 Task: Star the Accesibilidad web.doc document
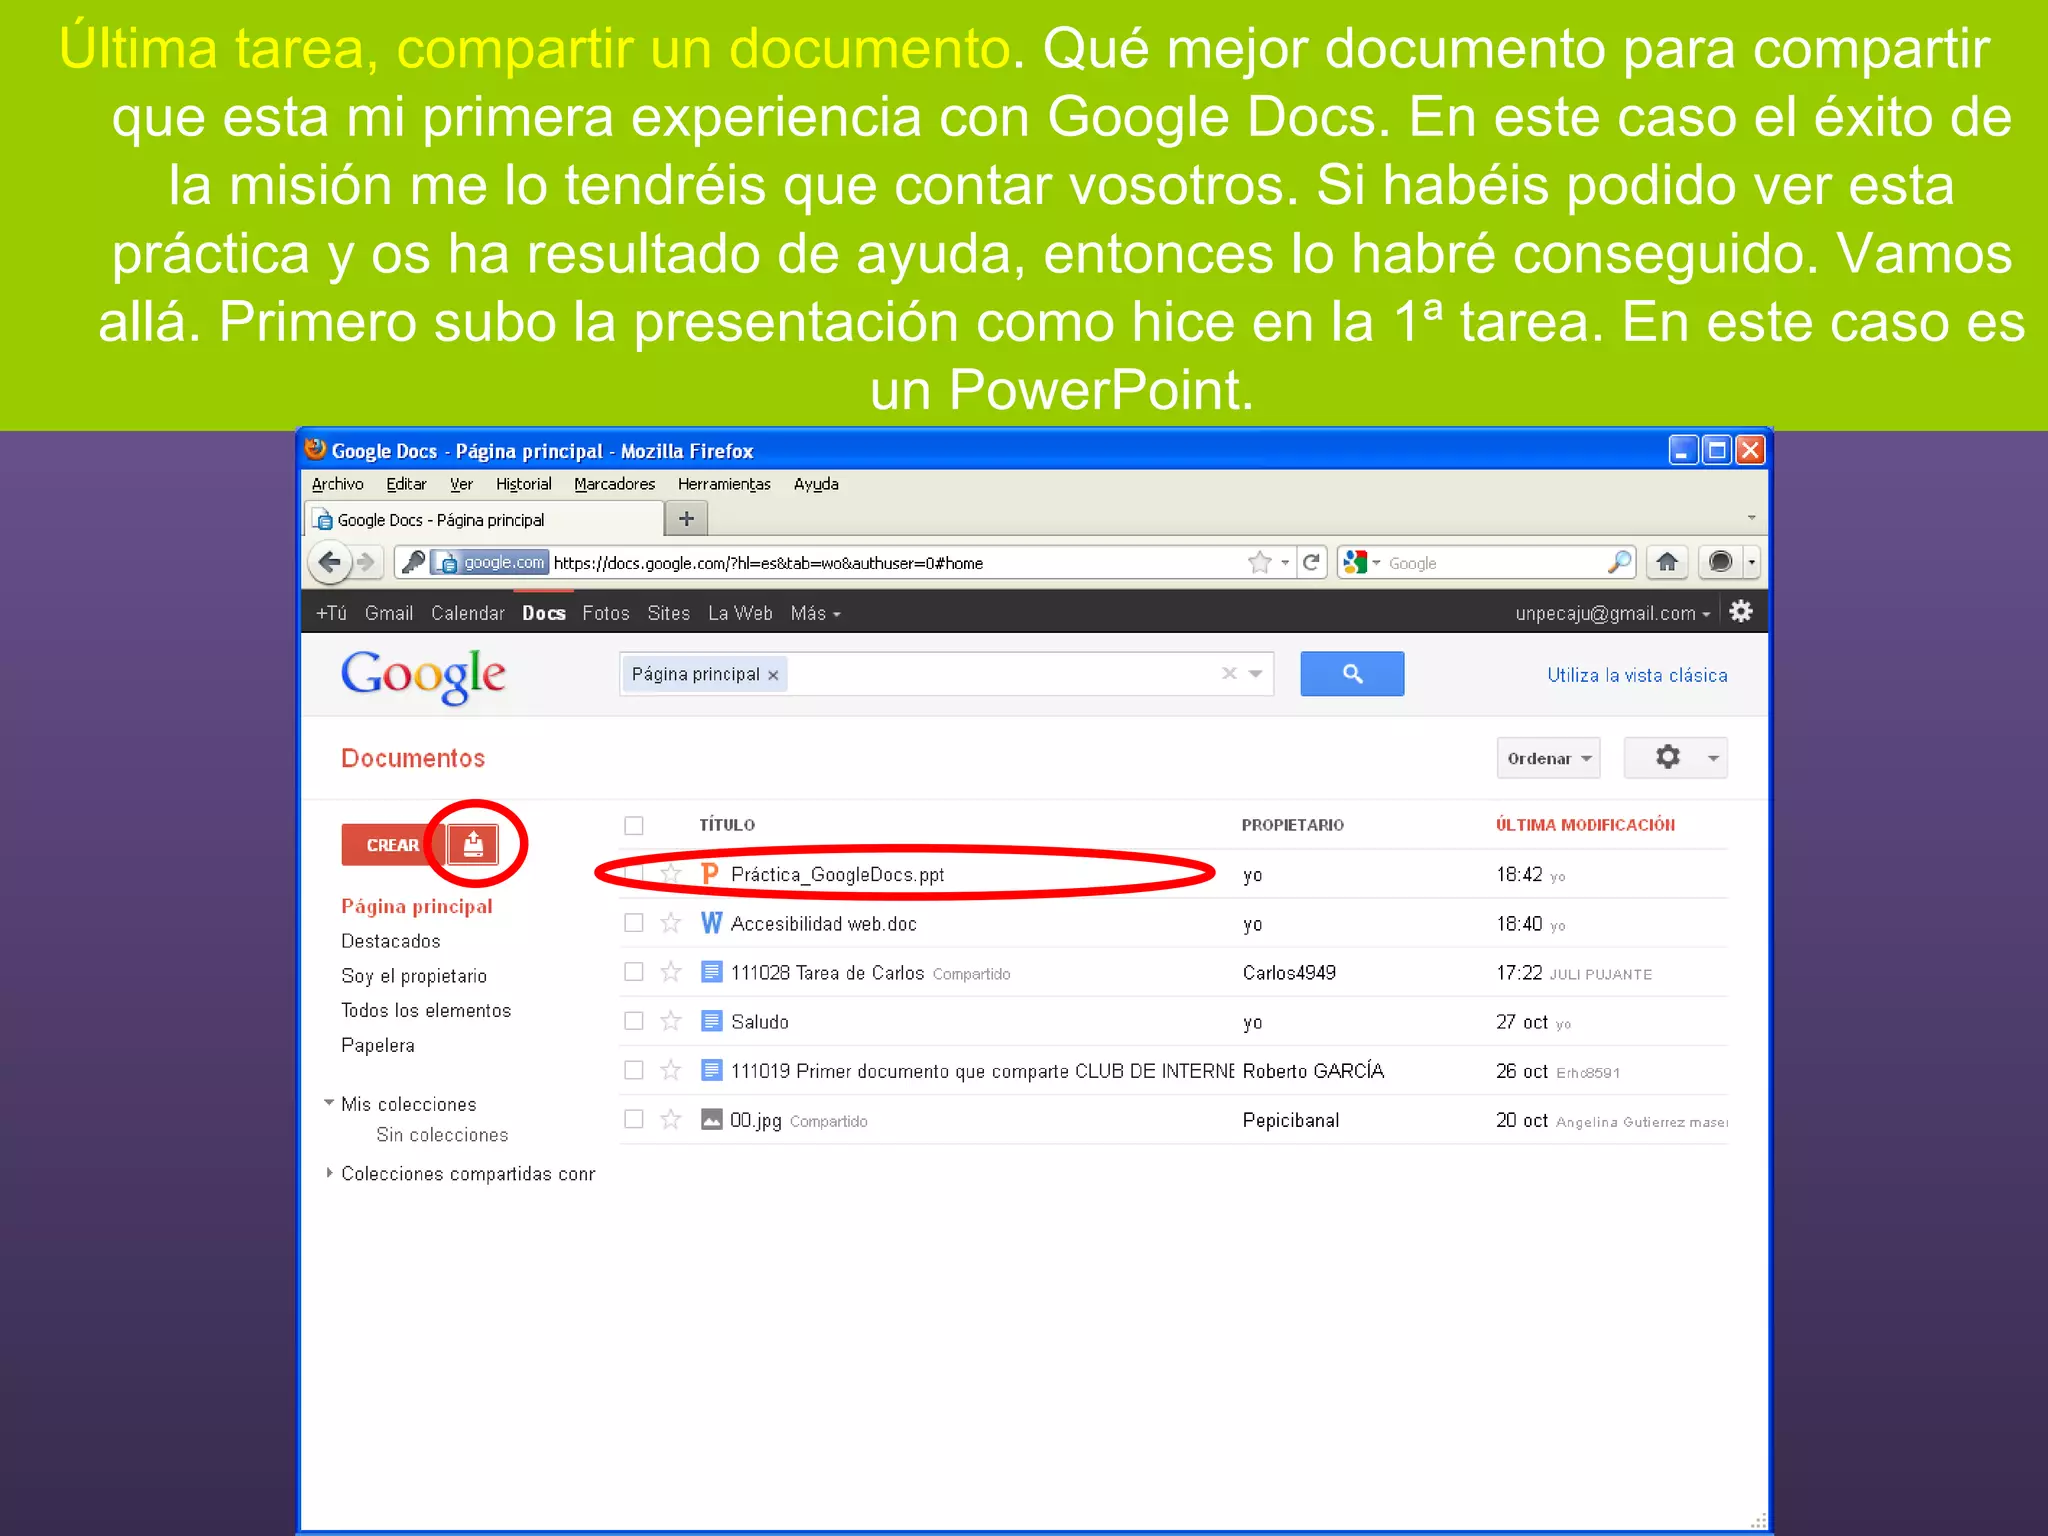pos(671,923)
